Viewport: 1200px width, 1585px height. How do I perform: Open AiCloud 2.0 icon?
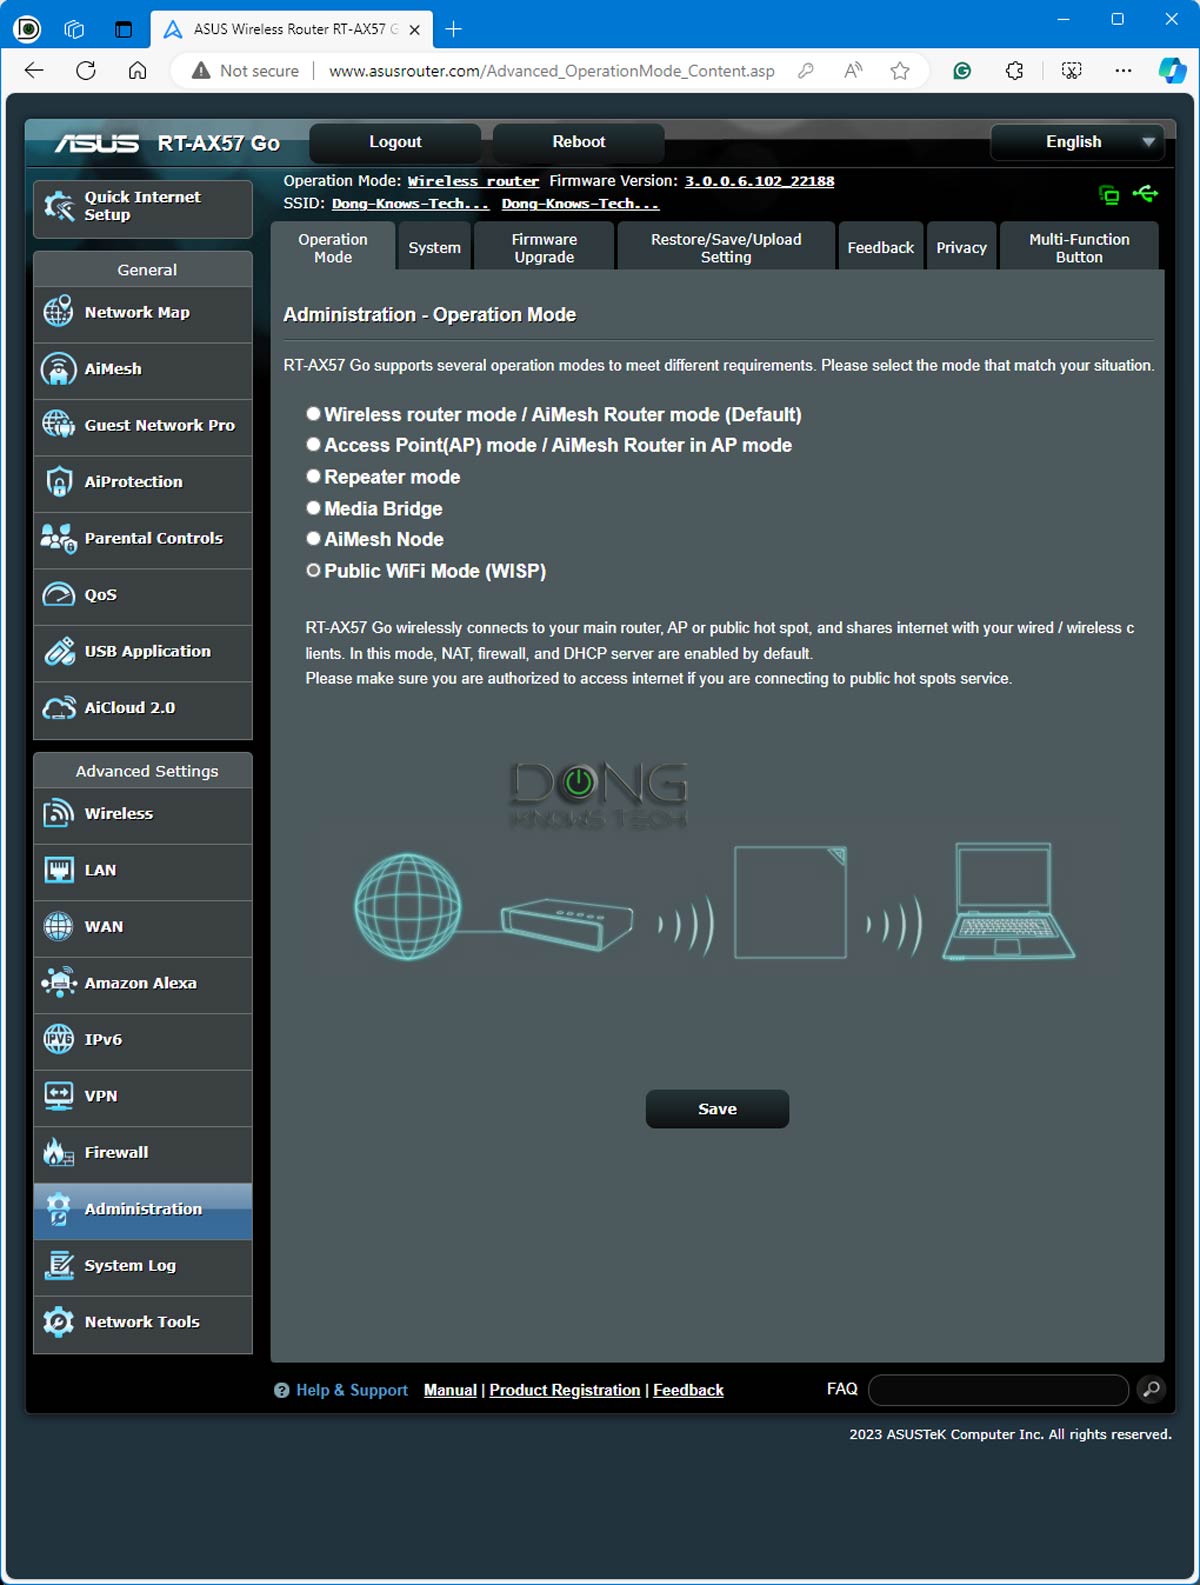click(x=58, y=708)
